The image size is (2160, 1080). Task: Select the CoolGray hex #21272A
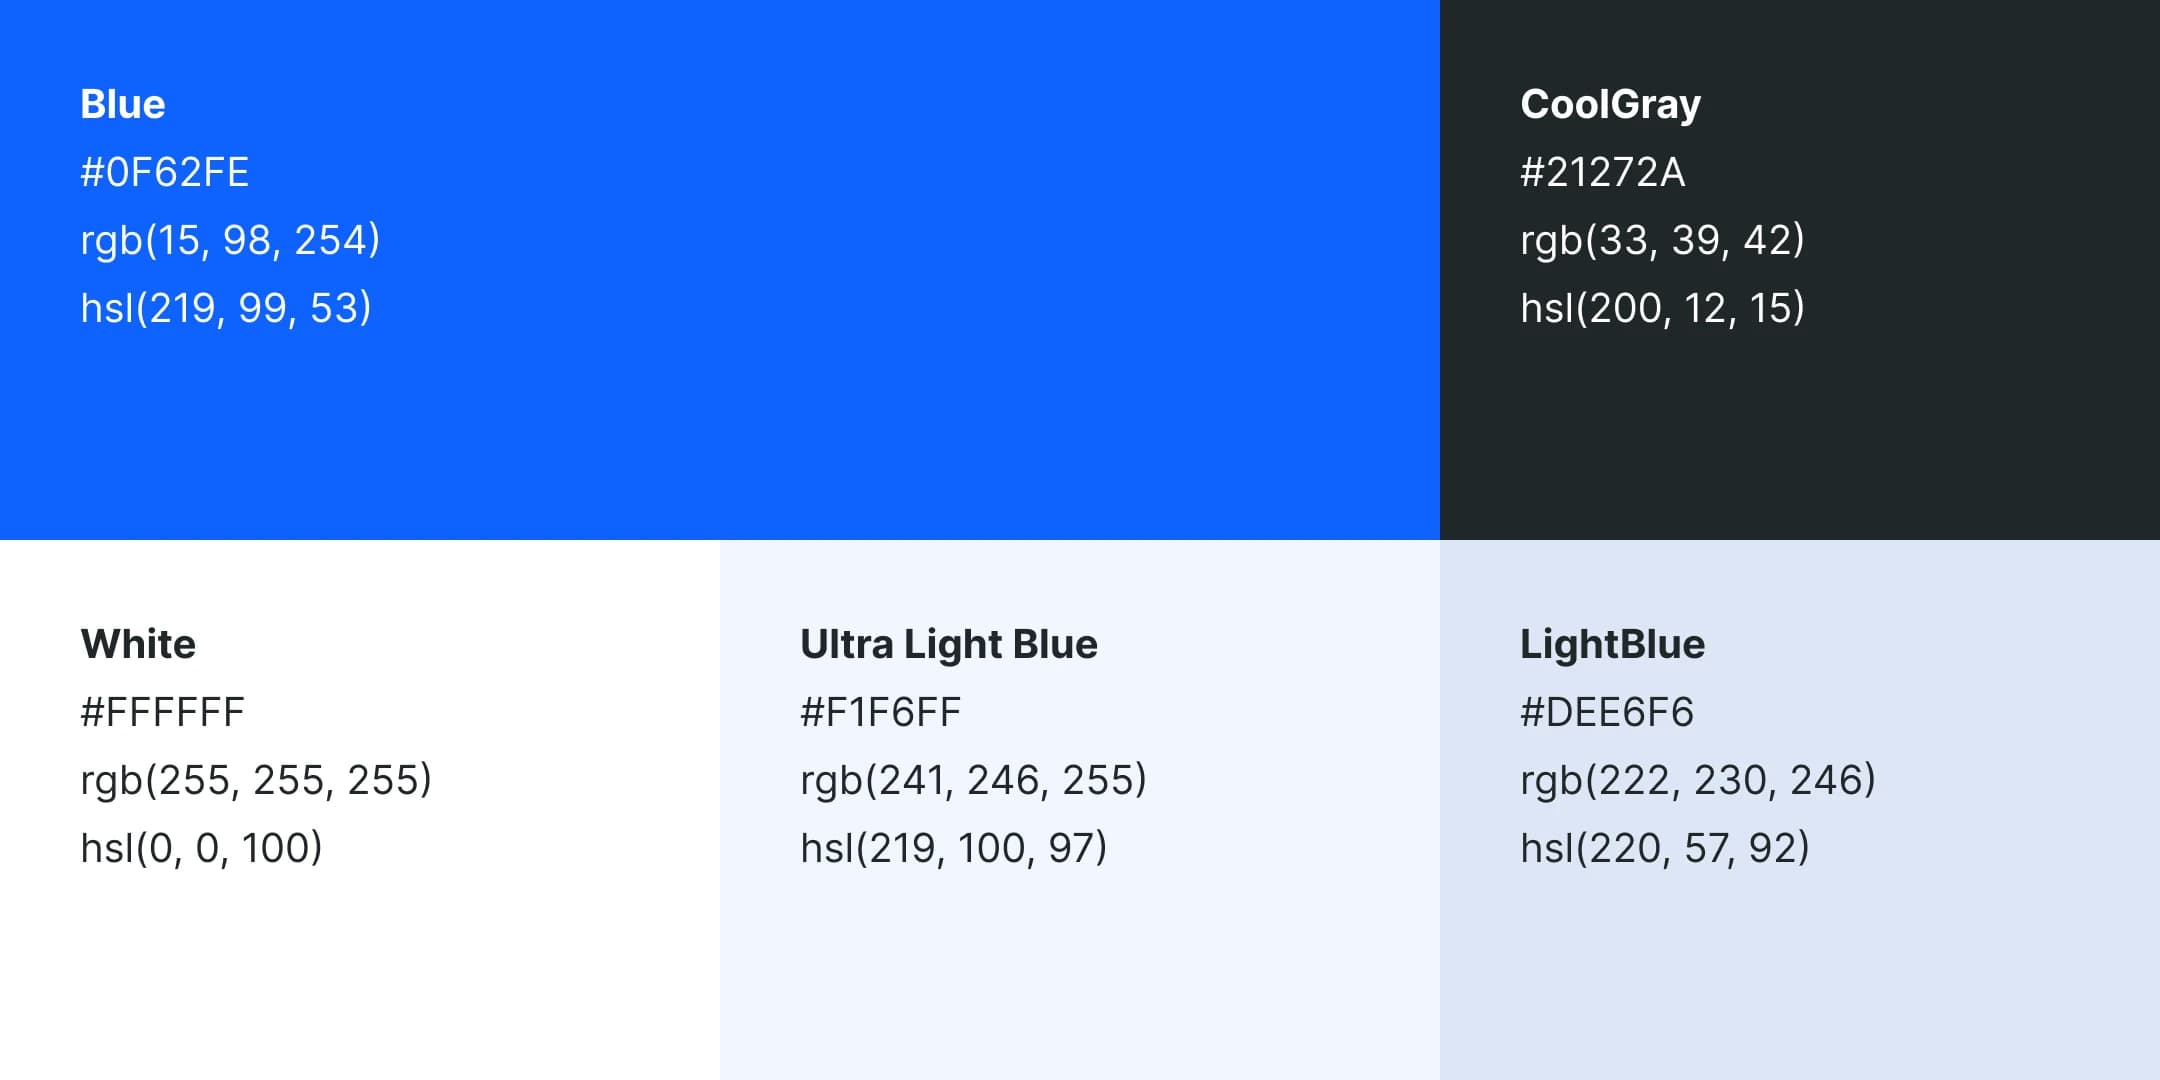pos(1602,172)
